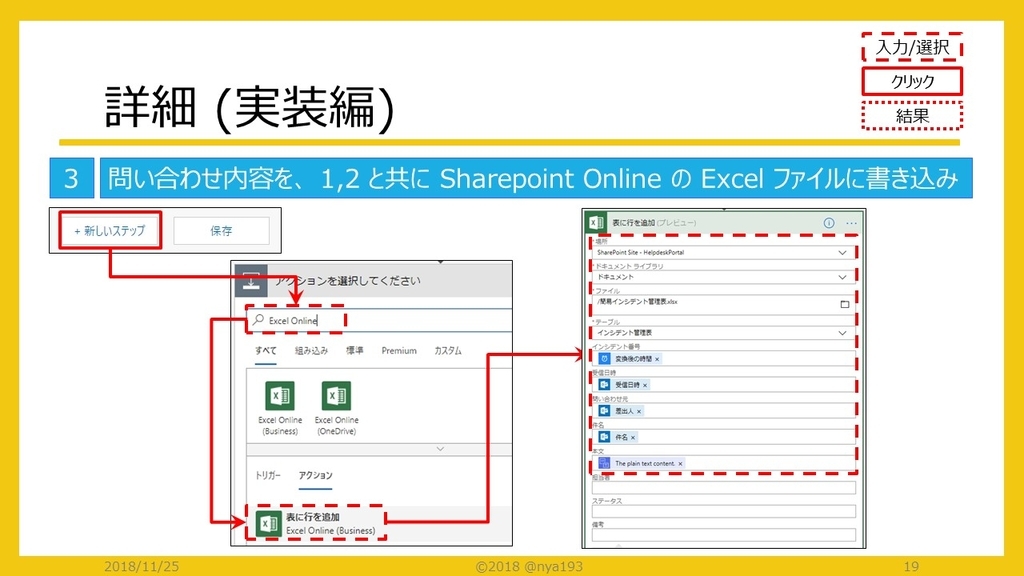Image resolution: width=1024 pixels, height=576 pixels.
Task: Click the action chooser header icon
Action: tap(251, 281)
